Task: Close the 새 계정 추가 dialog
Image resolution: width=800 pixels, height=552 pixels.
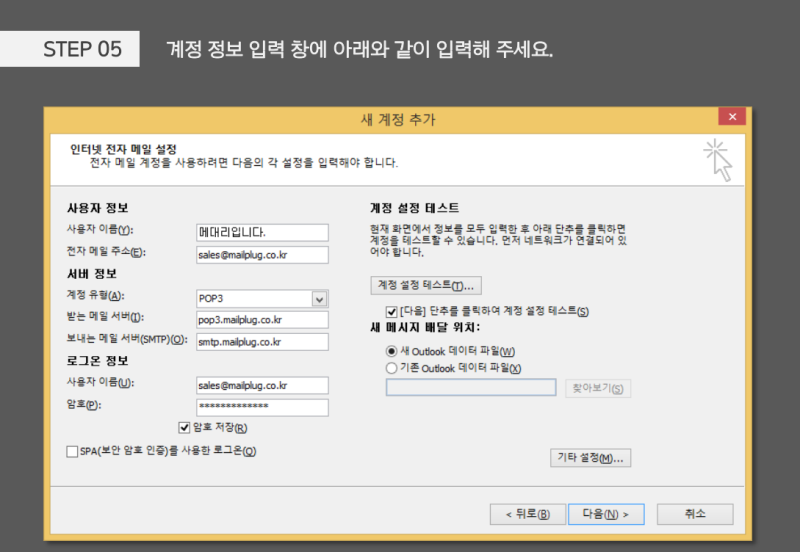Action: click(x=732, y=117)
